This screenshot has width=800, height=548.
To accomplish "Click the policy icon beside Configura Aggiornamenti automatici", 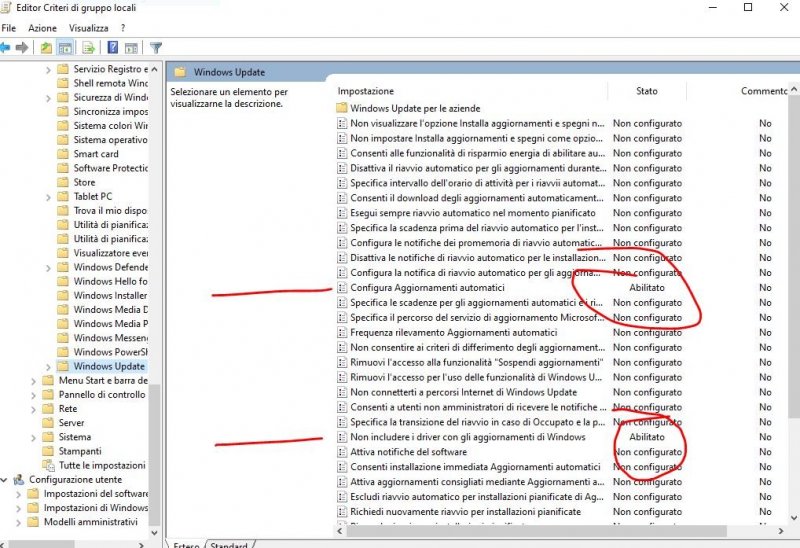I will click(342, 288).
